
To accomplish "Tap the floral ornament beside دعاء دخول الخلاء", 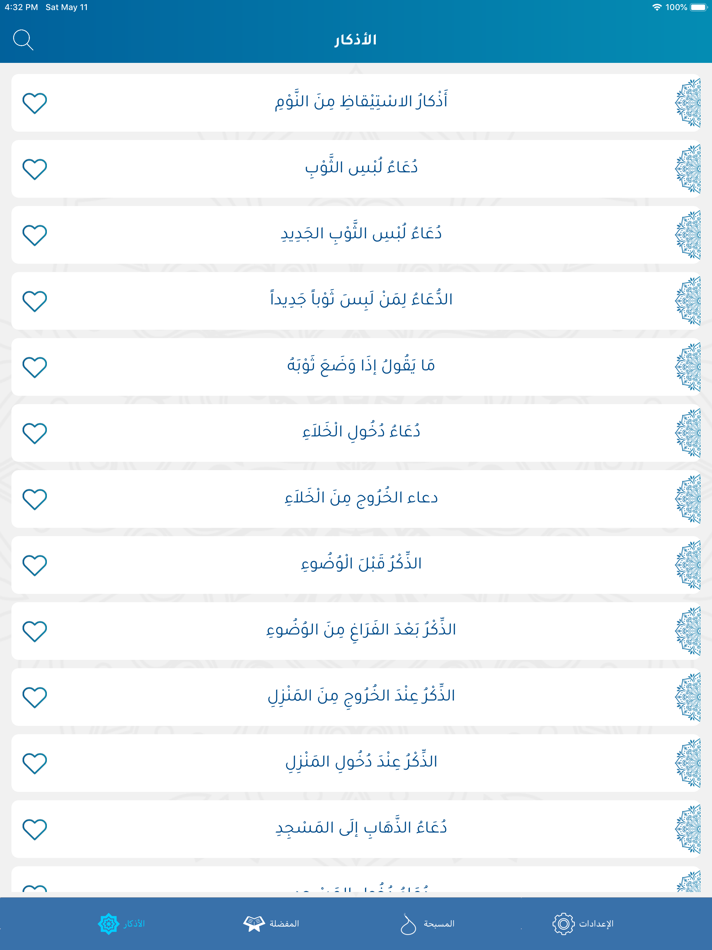I will pos(690,433).
